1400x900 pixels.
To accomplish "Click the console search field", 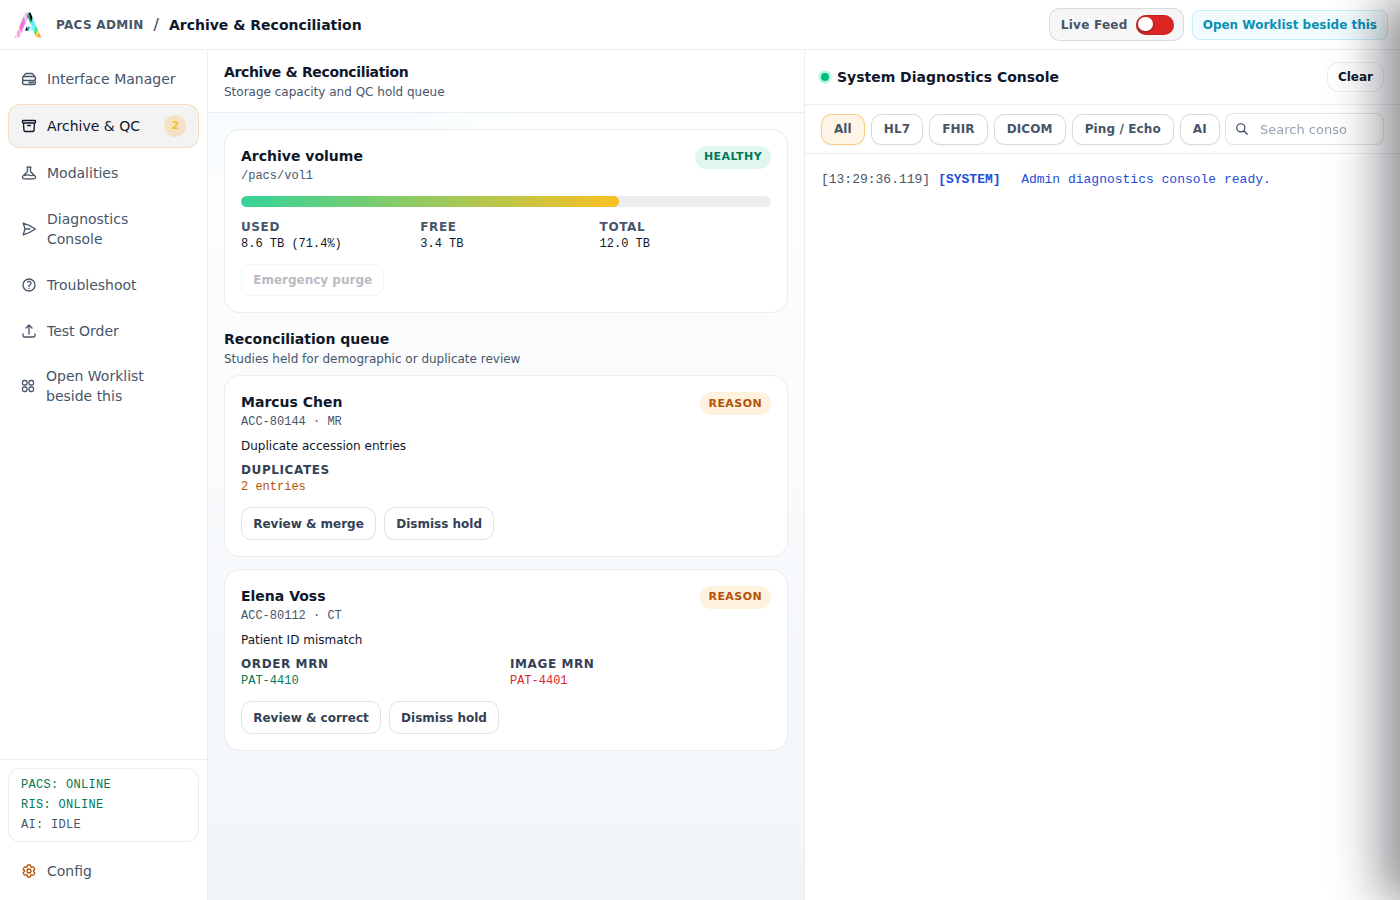I will tap(1304, 129).
